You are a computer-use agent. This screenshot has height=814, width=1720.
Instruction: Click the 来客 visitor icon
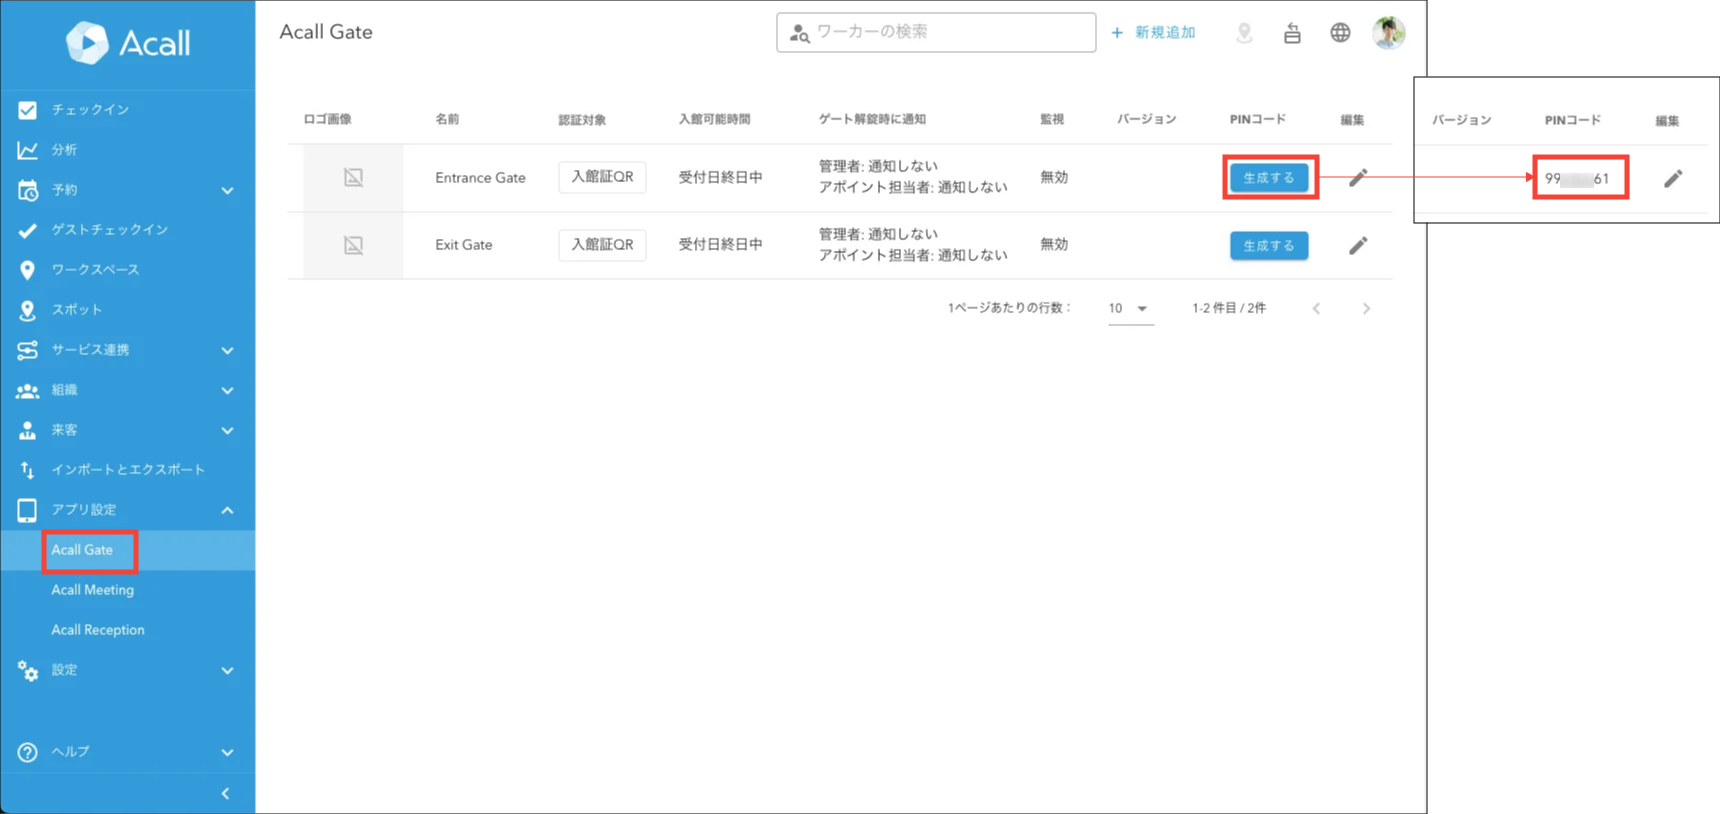coord(27,430)
